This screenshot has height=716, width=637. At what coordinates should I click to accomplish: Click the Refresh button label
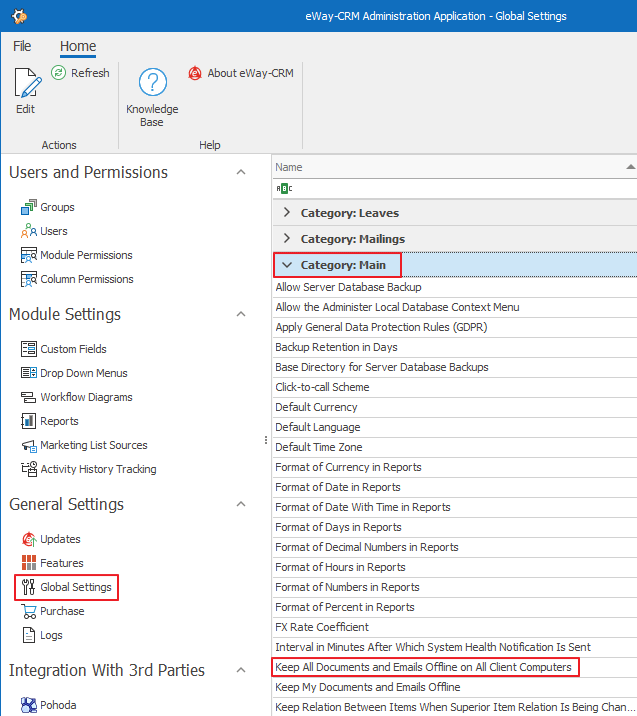click(90, 73)
